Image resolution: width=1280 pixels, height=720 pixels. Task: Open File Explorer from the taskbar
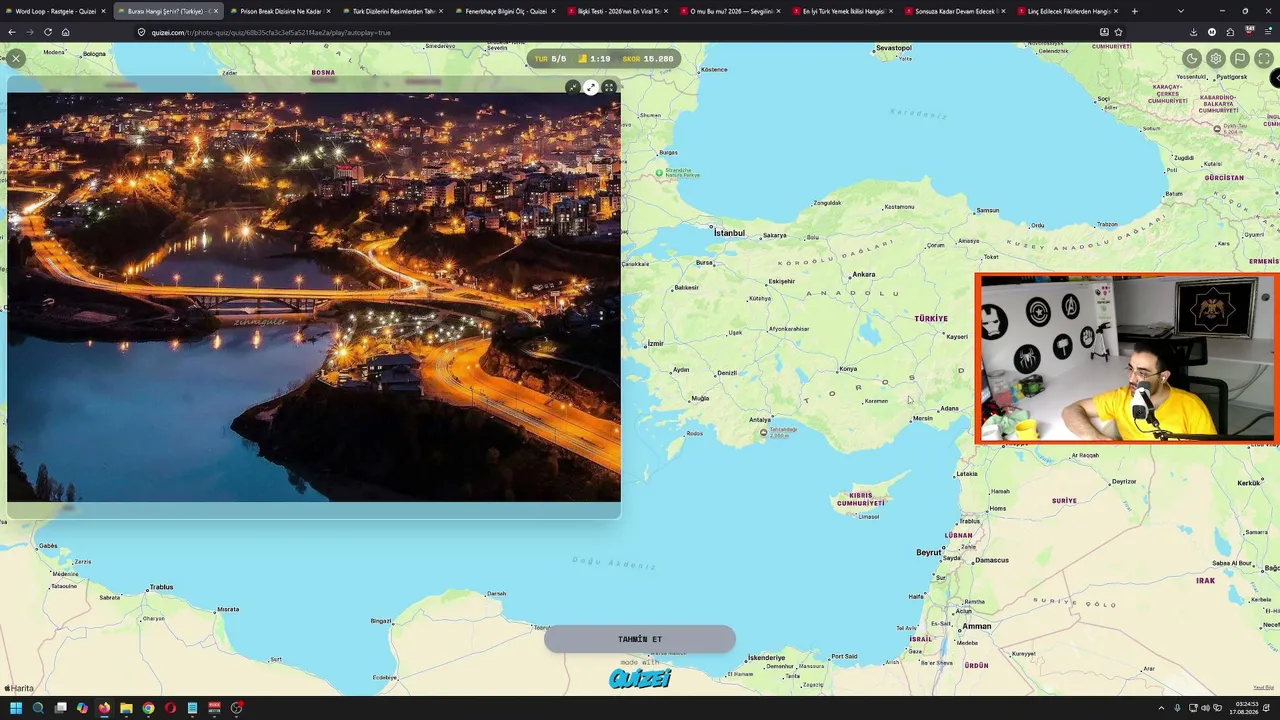coord(126,708)
